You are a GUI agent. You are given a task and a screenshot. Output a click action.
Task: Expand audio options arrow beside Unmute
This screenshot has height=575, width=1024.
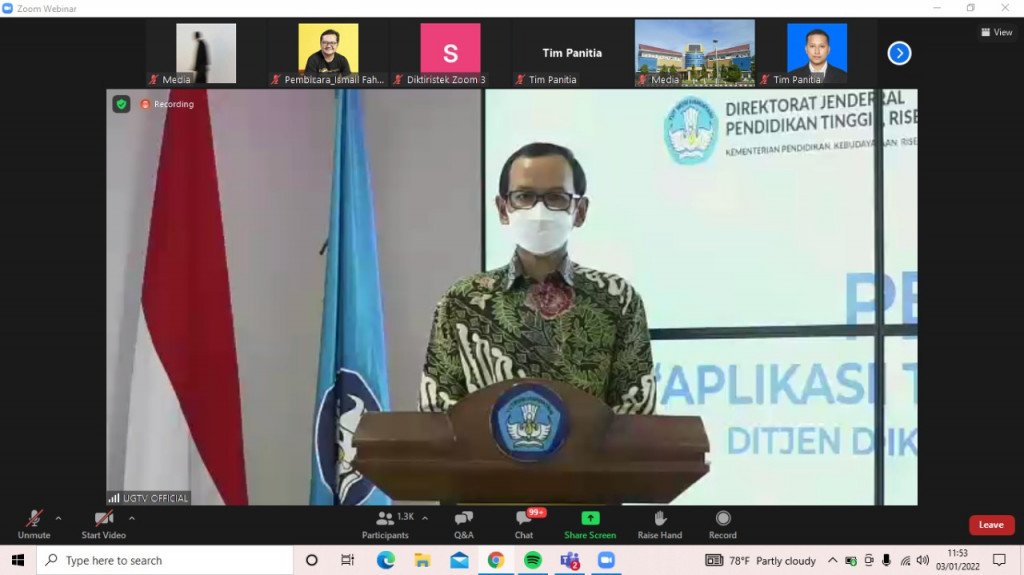coord(59,518)
